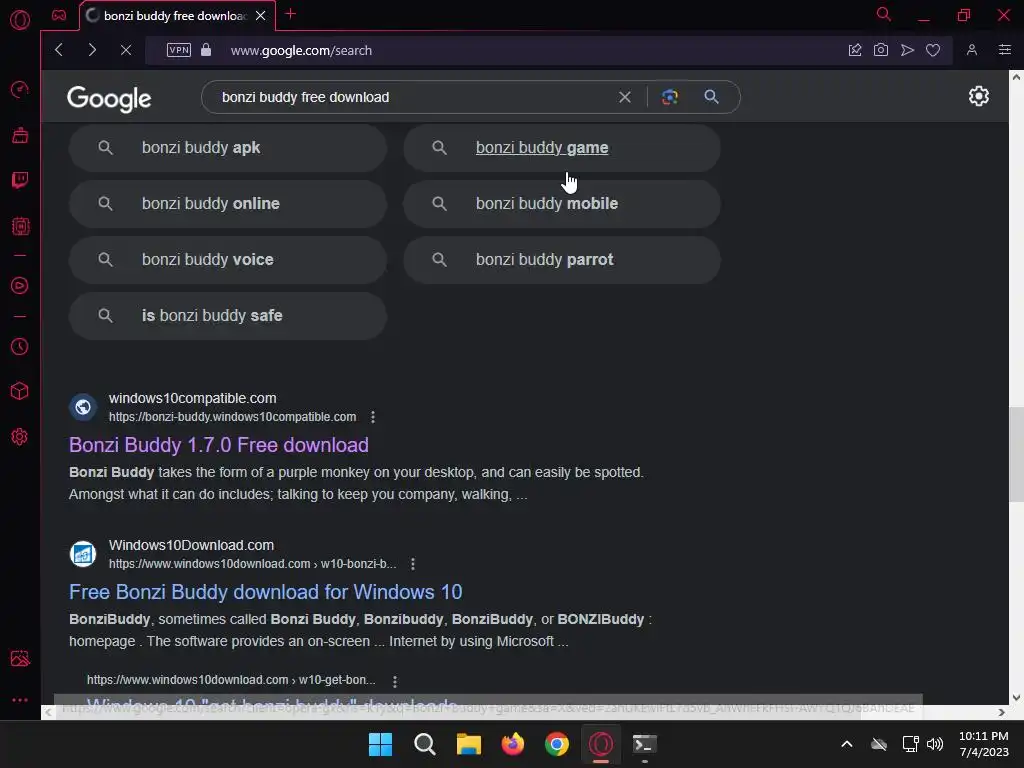Search related: bonzi buddy game
Screen dimensions: 1024x768
pos(562,148)
